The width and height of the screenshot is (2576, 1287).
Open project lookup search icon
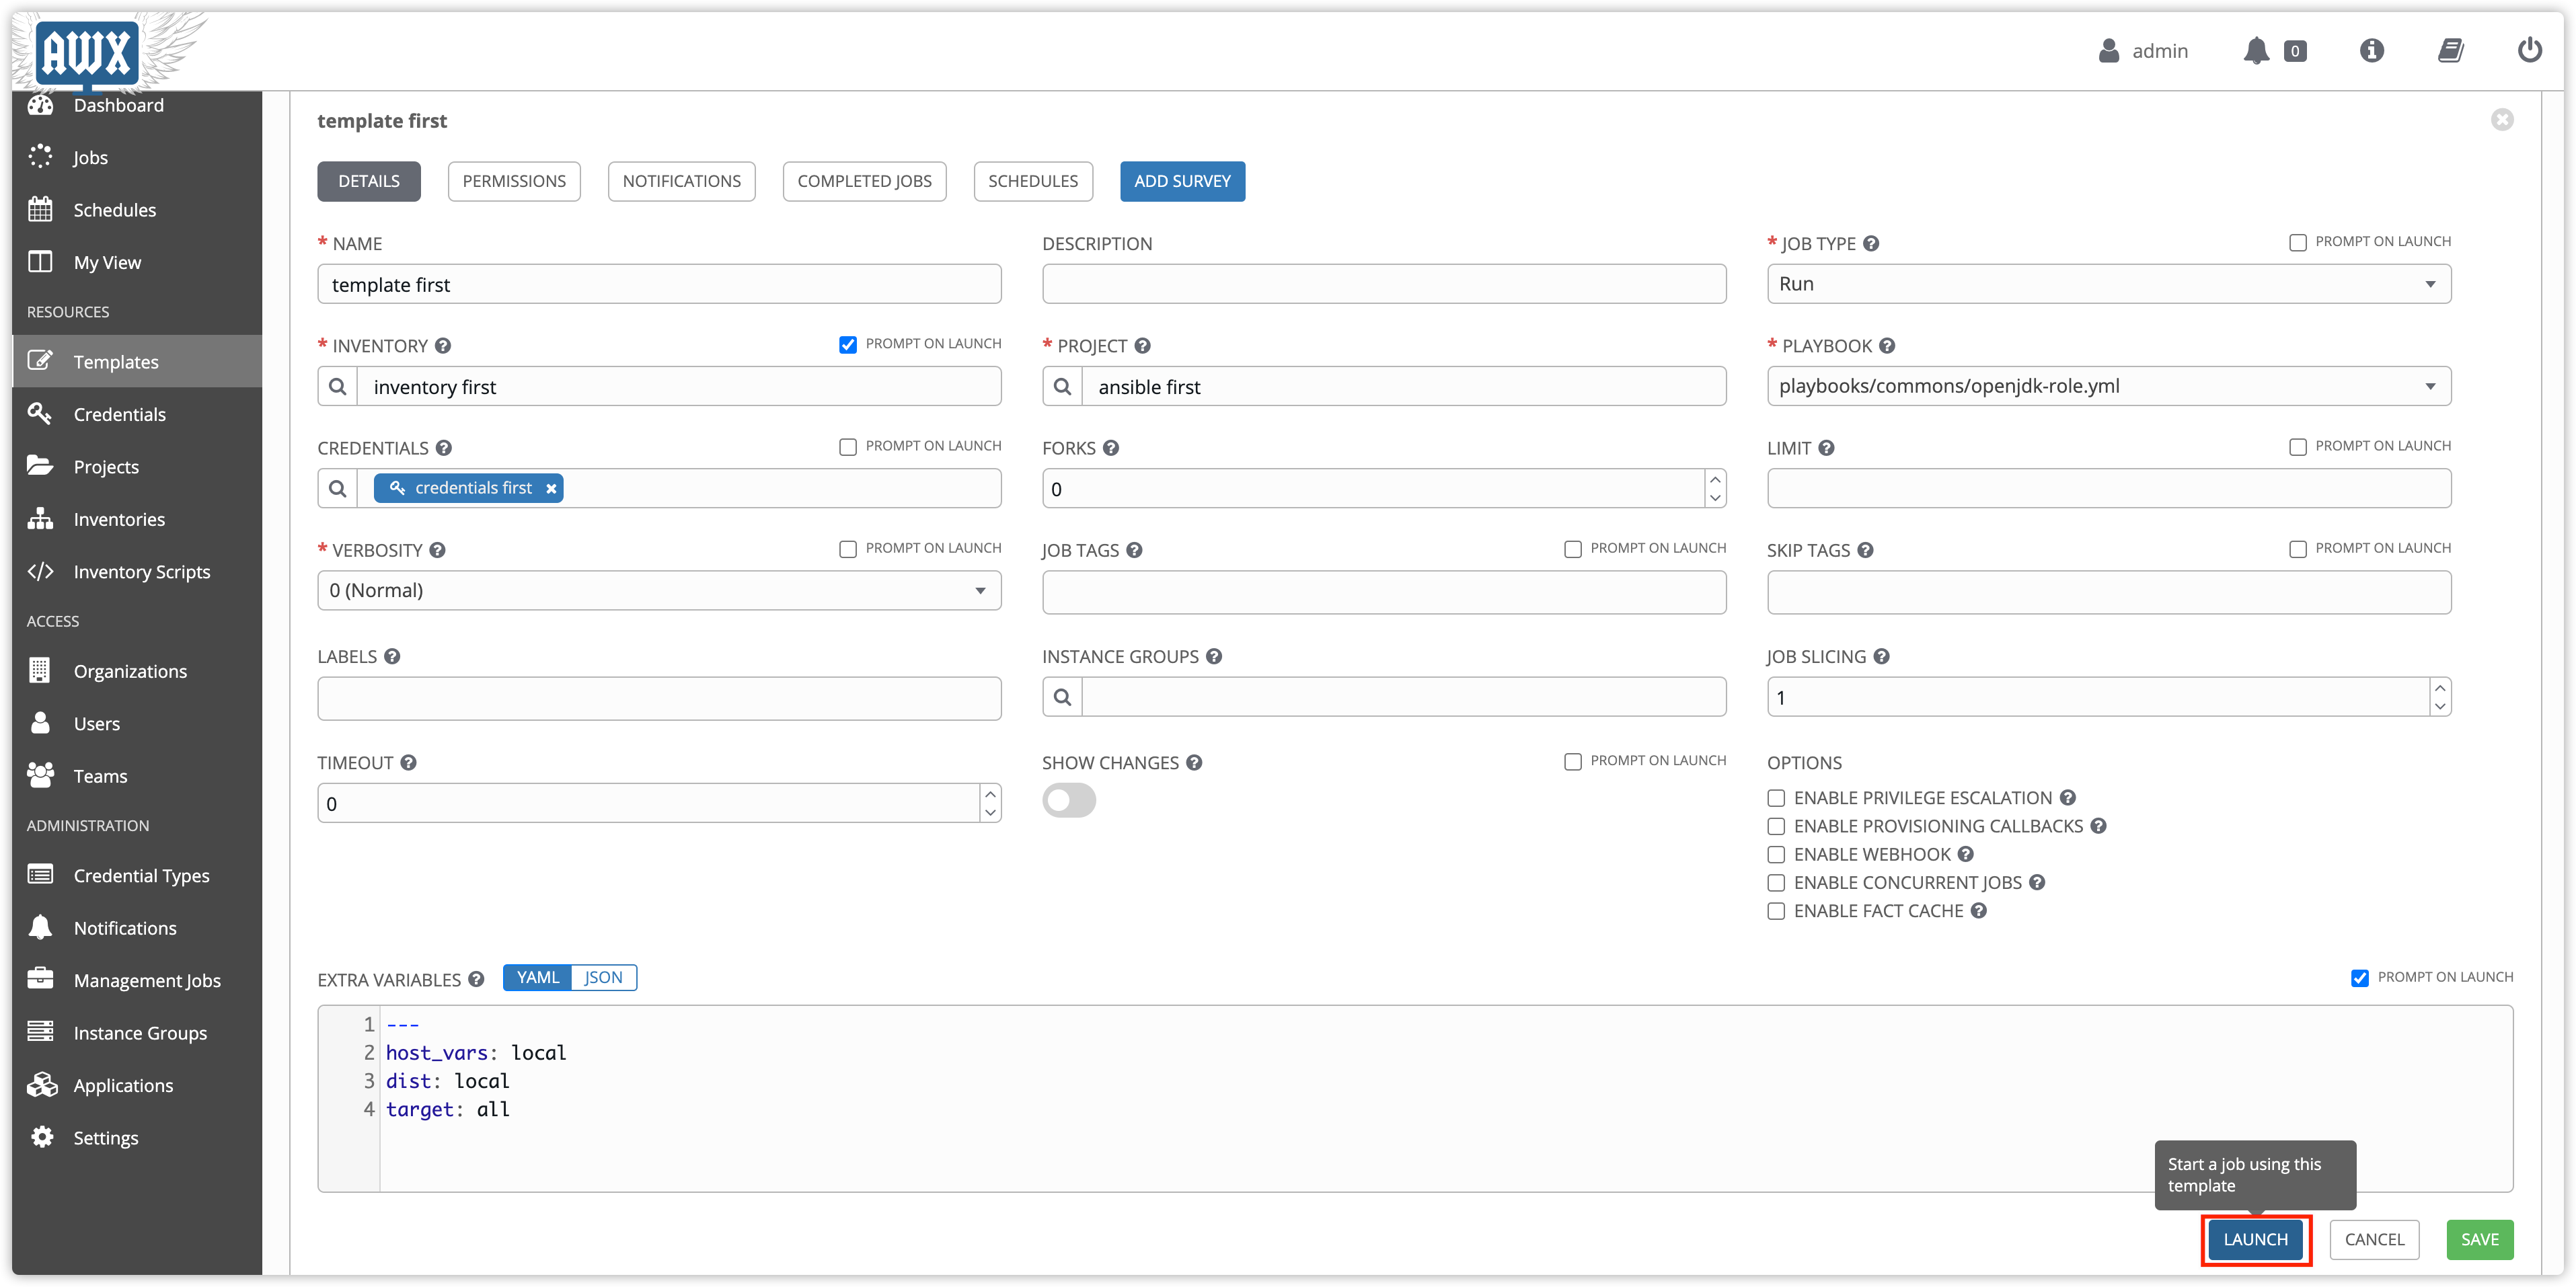coord(1063,386)
